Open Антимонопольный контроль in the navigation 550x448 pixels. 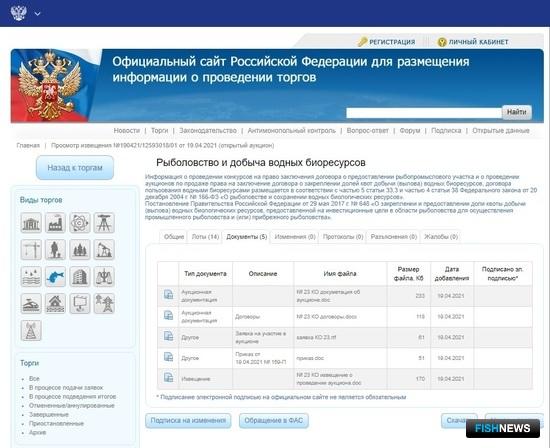coord(291,131)
